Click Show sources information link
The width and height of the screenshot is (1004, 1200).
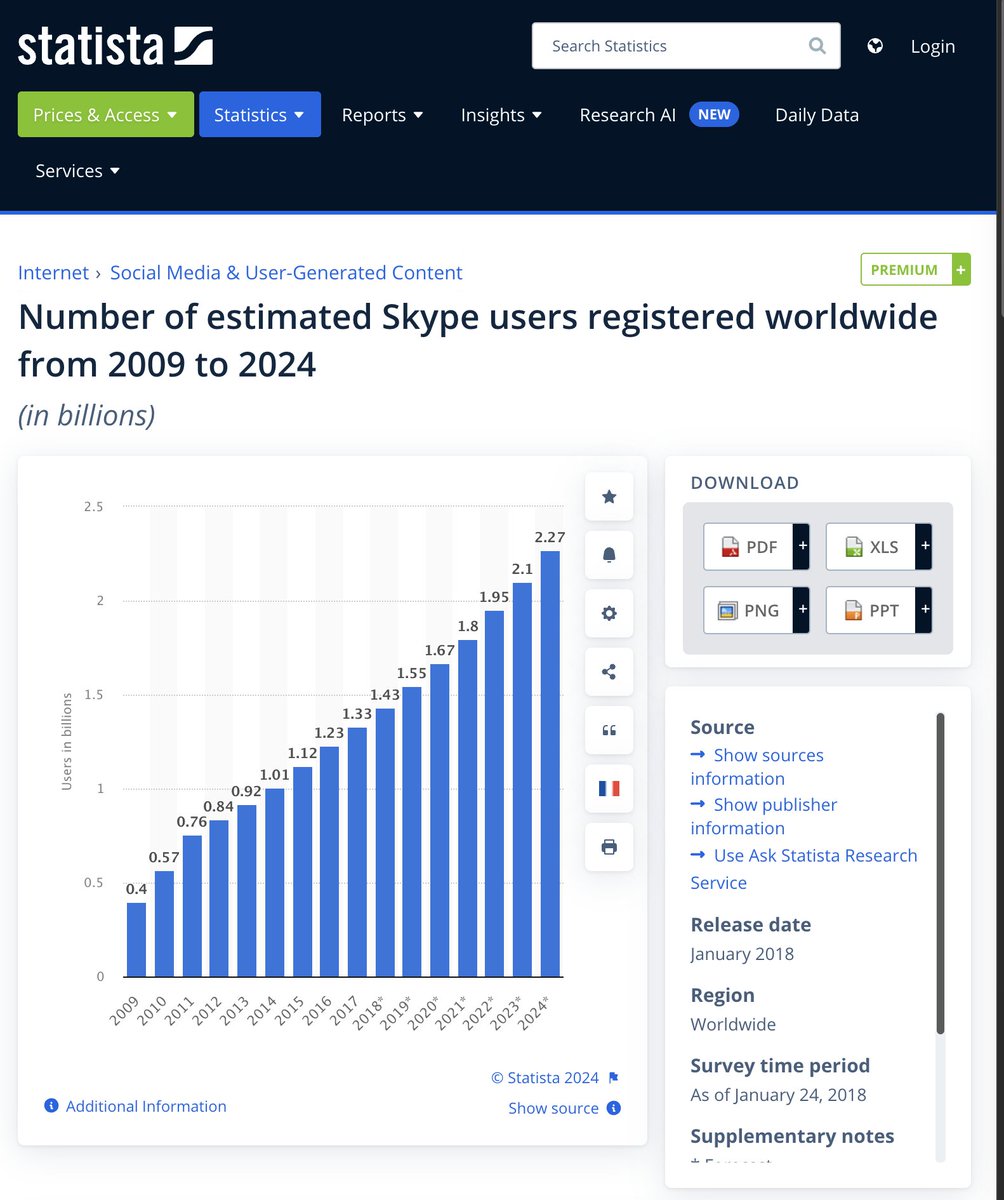point(757,767)
